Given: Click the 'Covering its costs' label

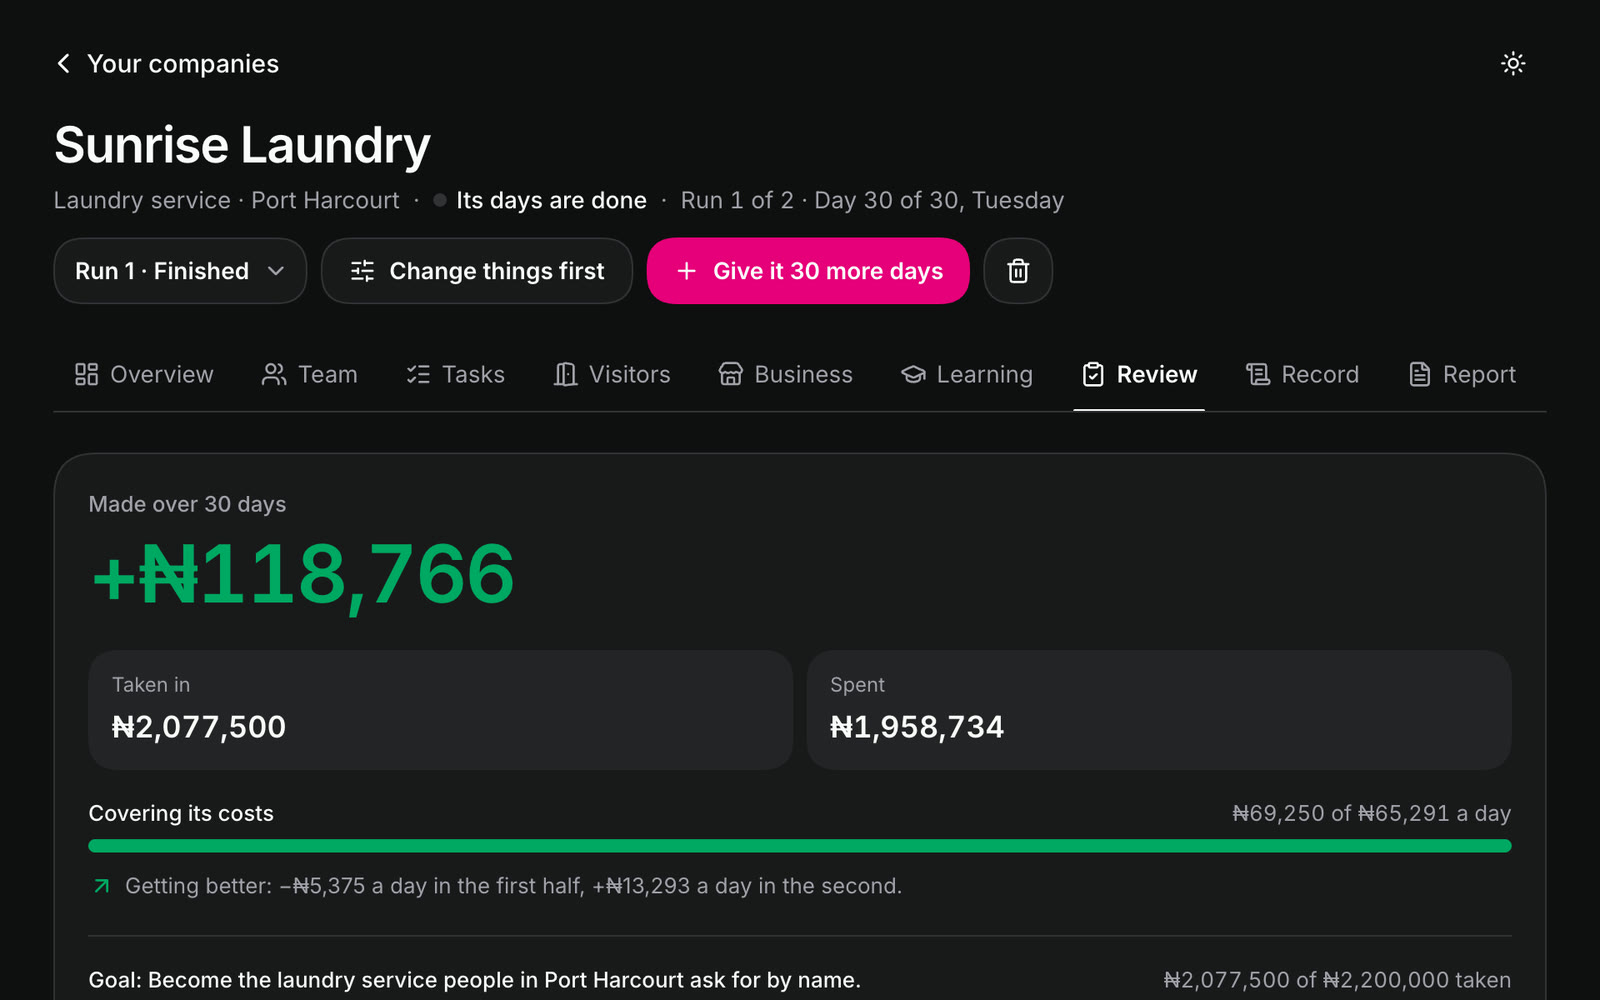Looking at the screenshot, I should coord(181,813).
